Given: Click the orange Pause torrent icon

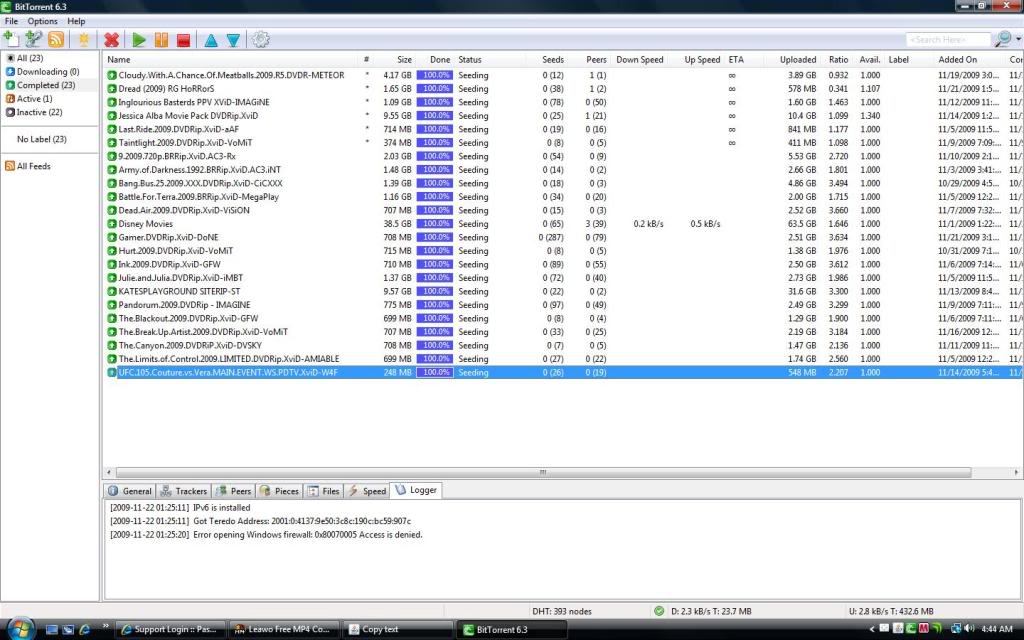Looking at the screenshot, I should click(x=161, y=40).
